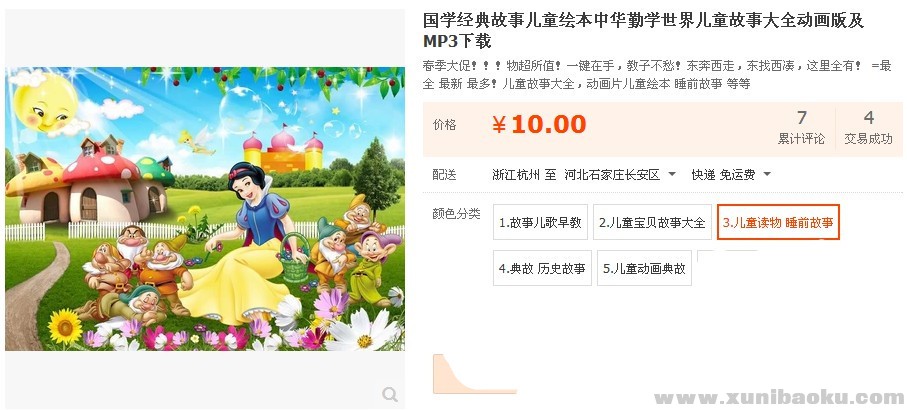Select option 4.典故 历史故事

(542, 268)
